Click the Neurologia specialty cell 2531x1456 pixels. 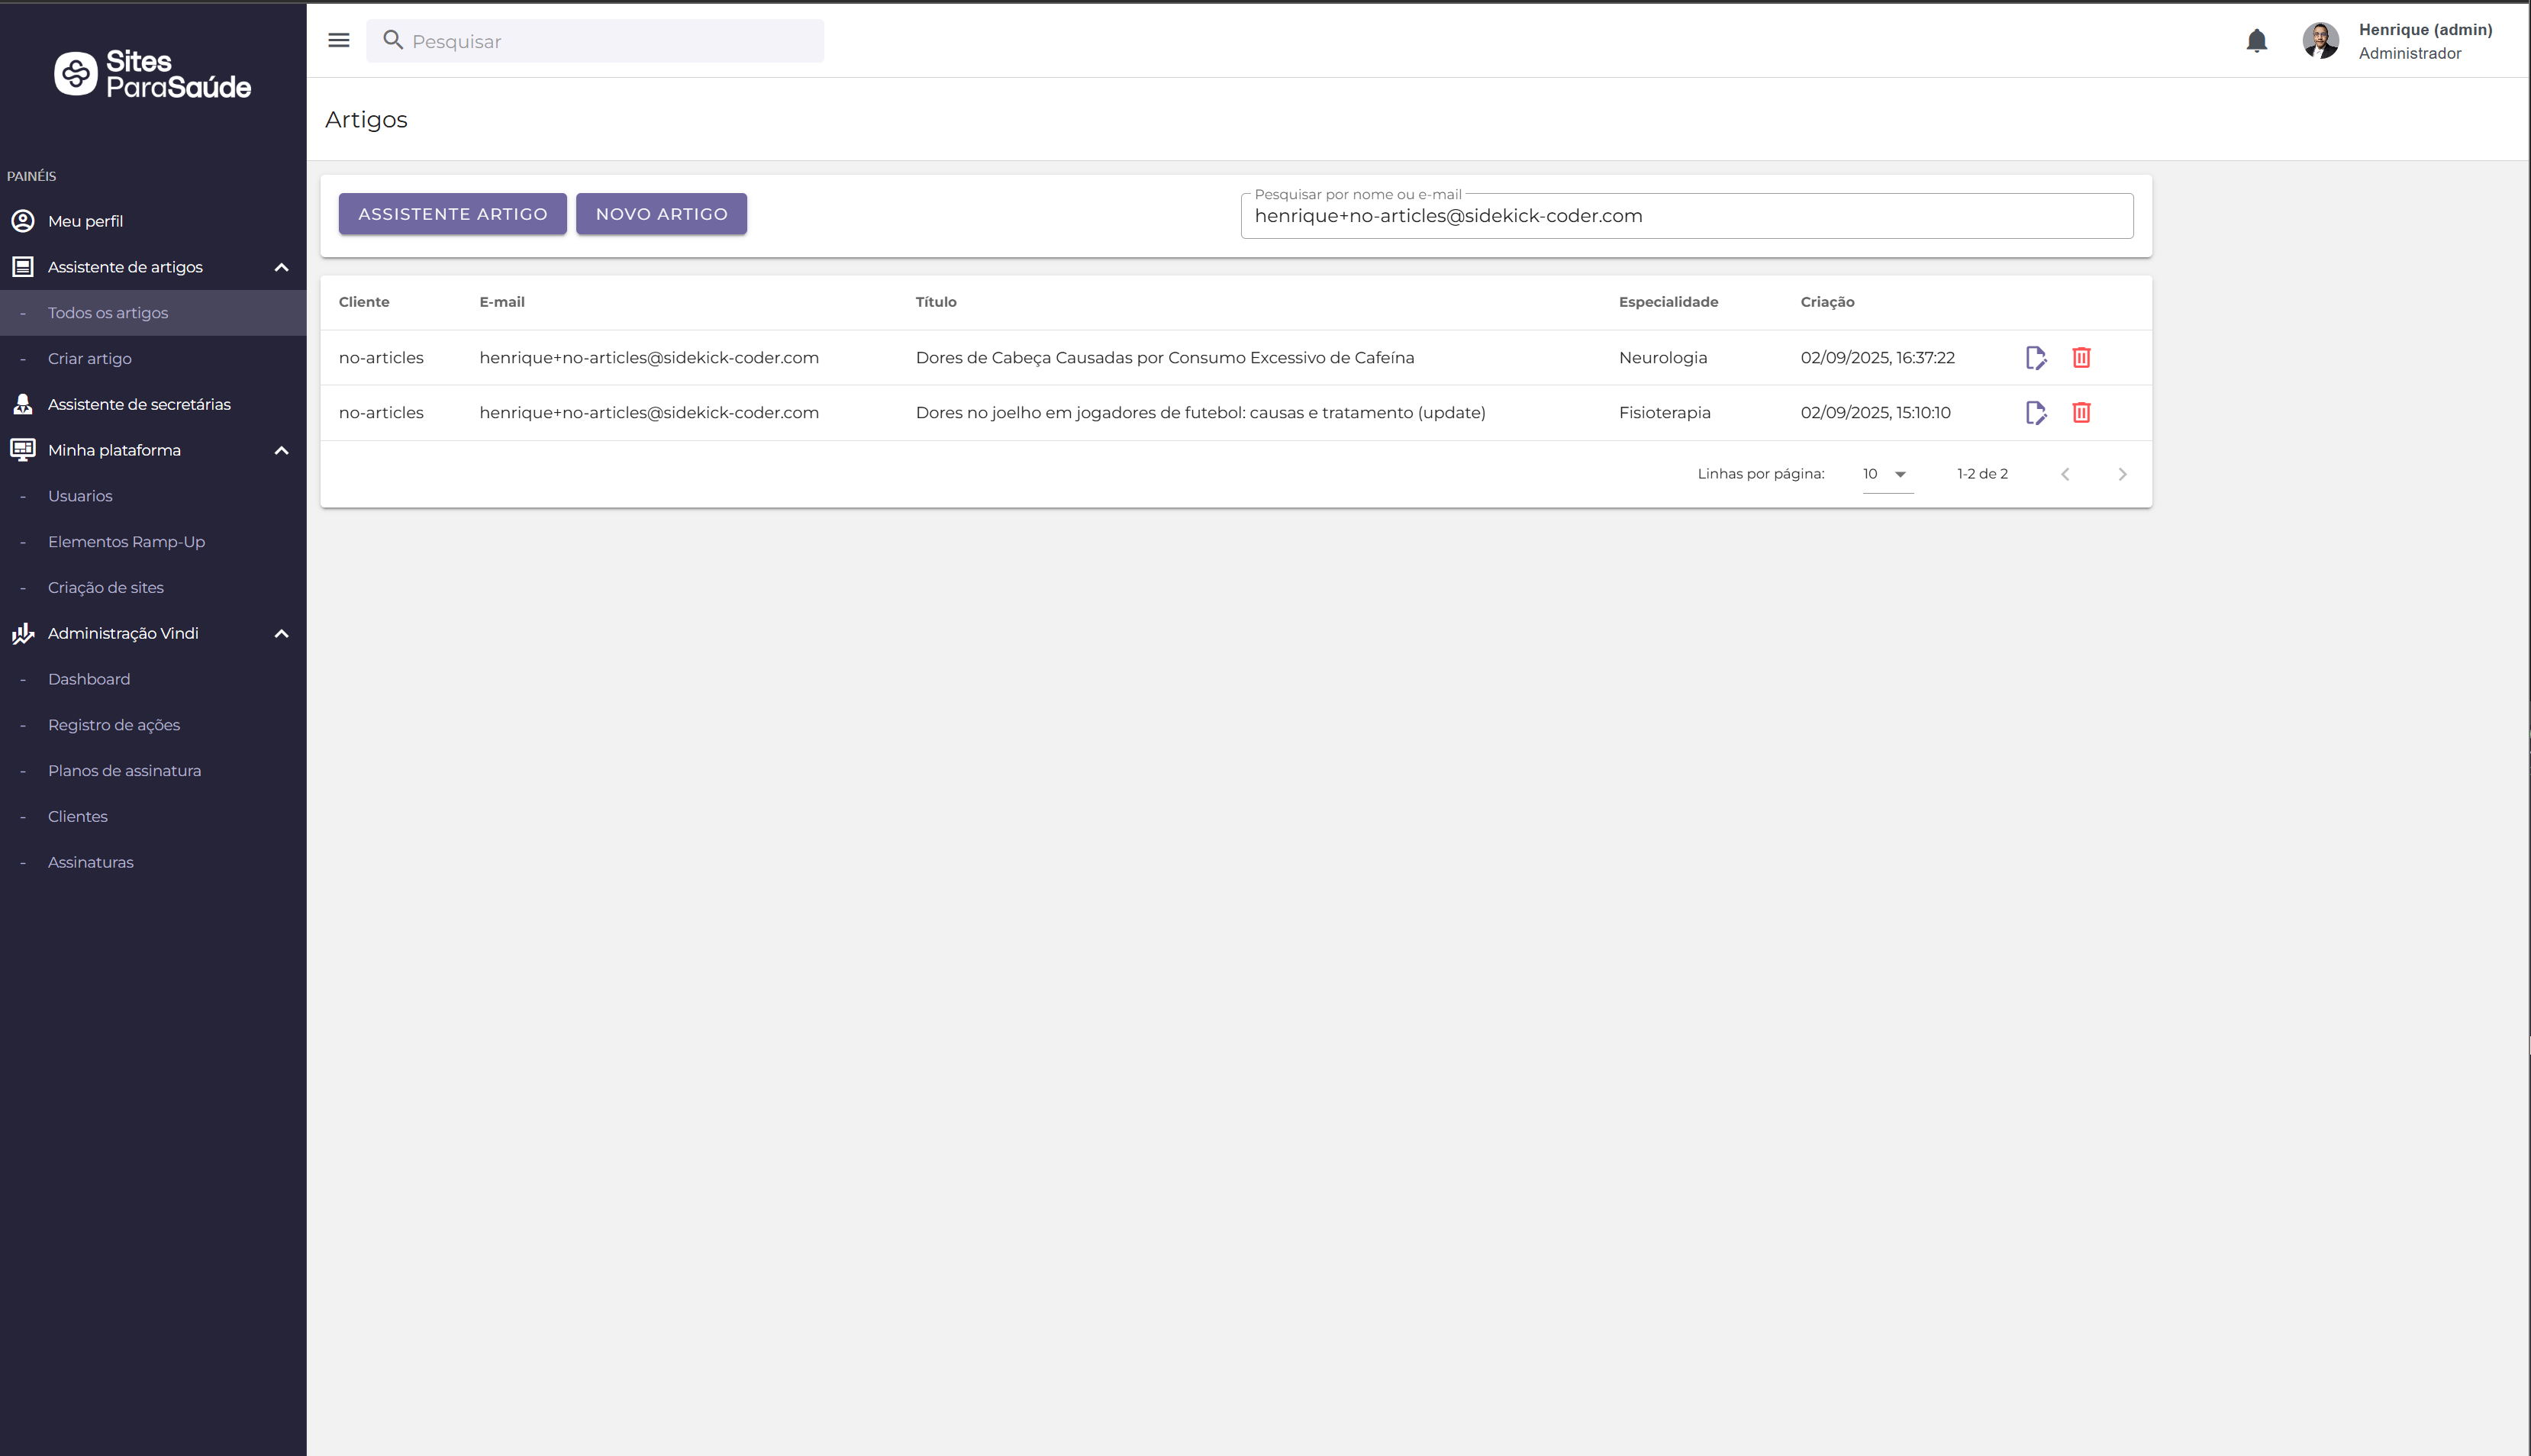[1663, 358]
